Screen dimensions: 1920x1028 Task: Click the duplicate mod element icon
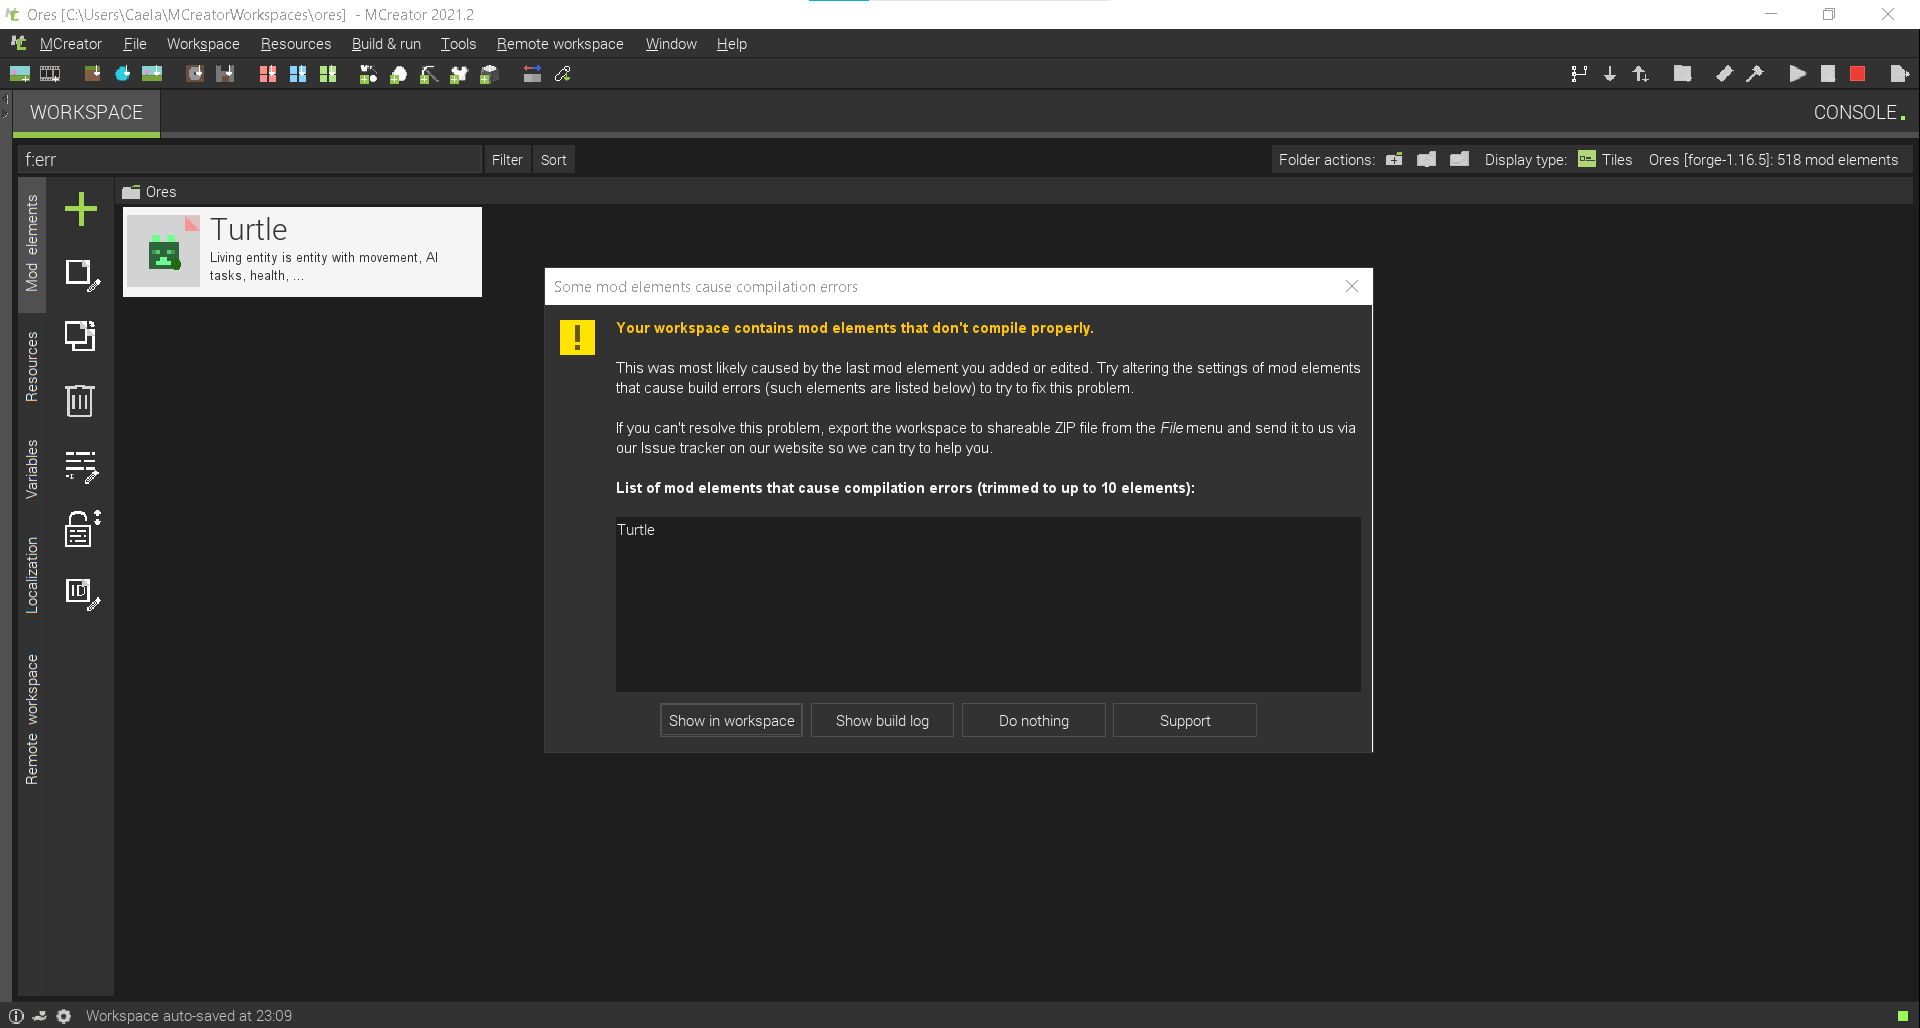pos(81,337)
